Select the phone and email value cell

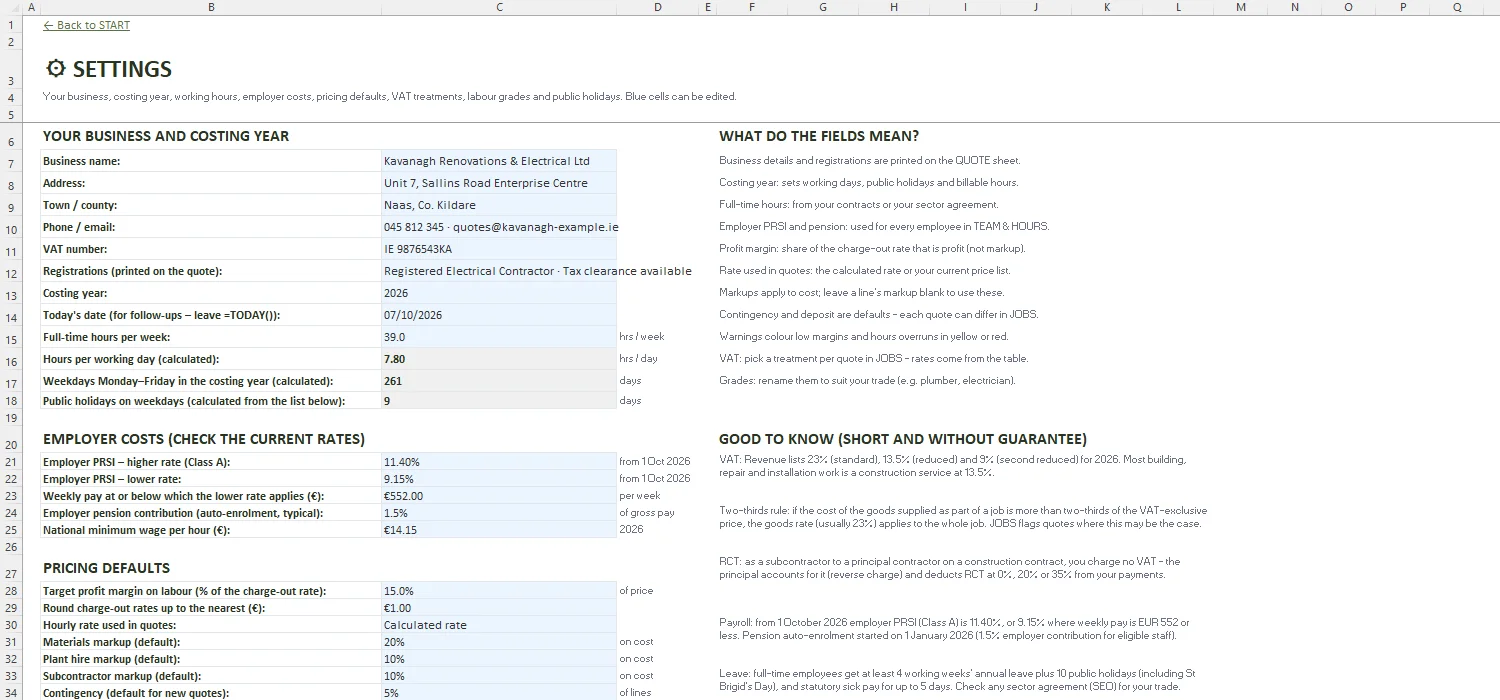pyautogui.click(x=499, y=227)
